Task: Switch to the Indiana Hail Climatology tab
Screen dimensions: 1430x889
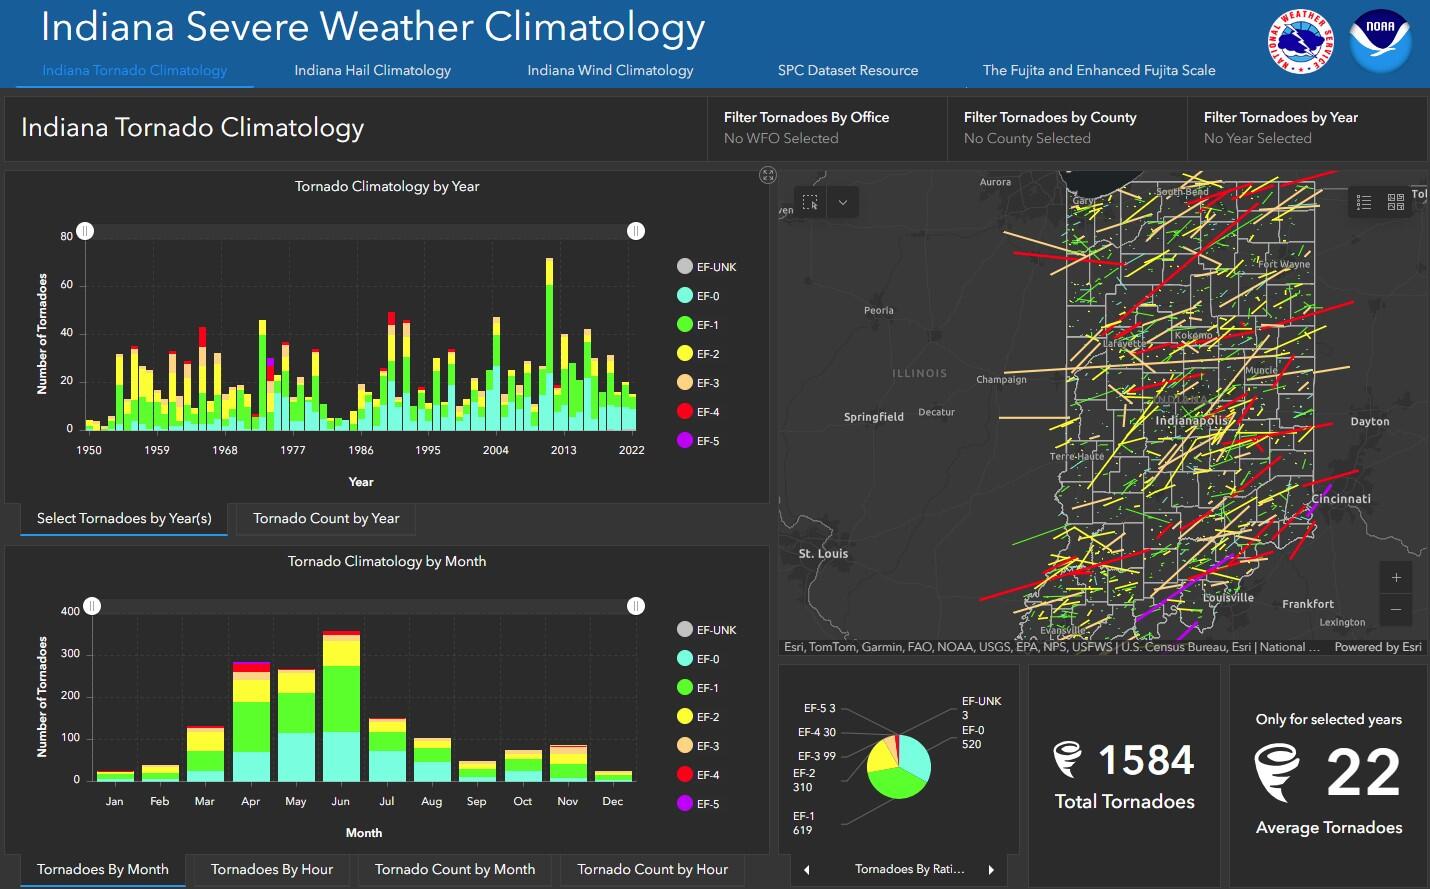Action: pos(371,70)
